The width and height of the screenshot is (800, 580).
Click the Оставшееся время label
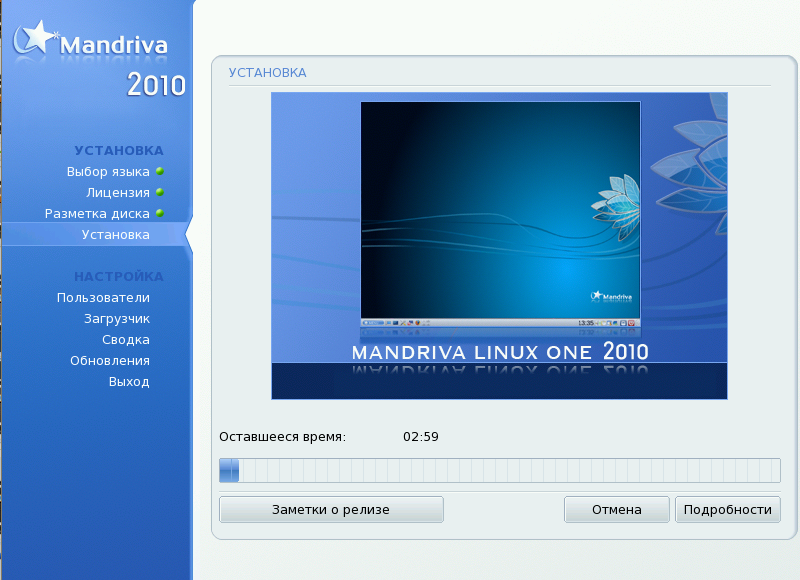click(x=283, y=437)
